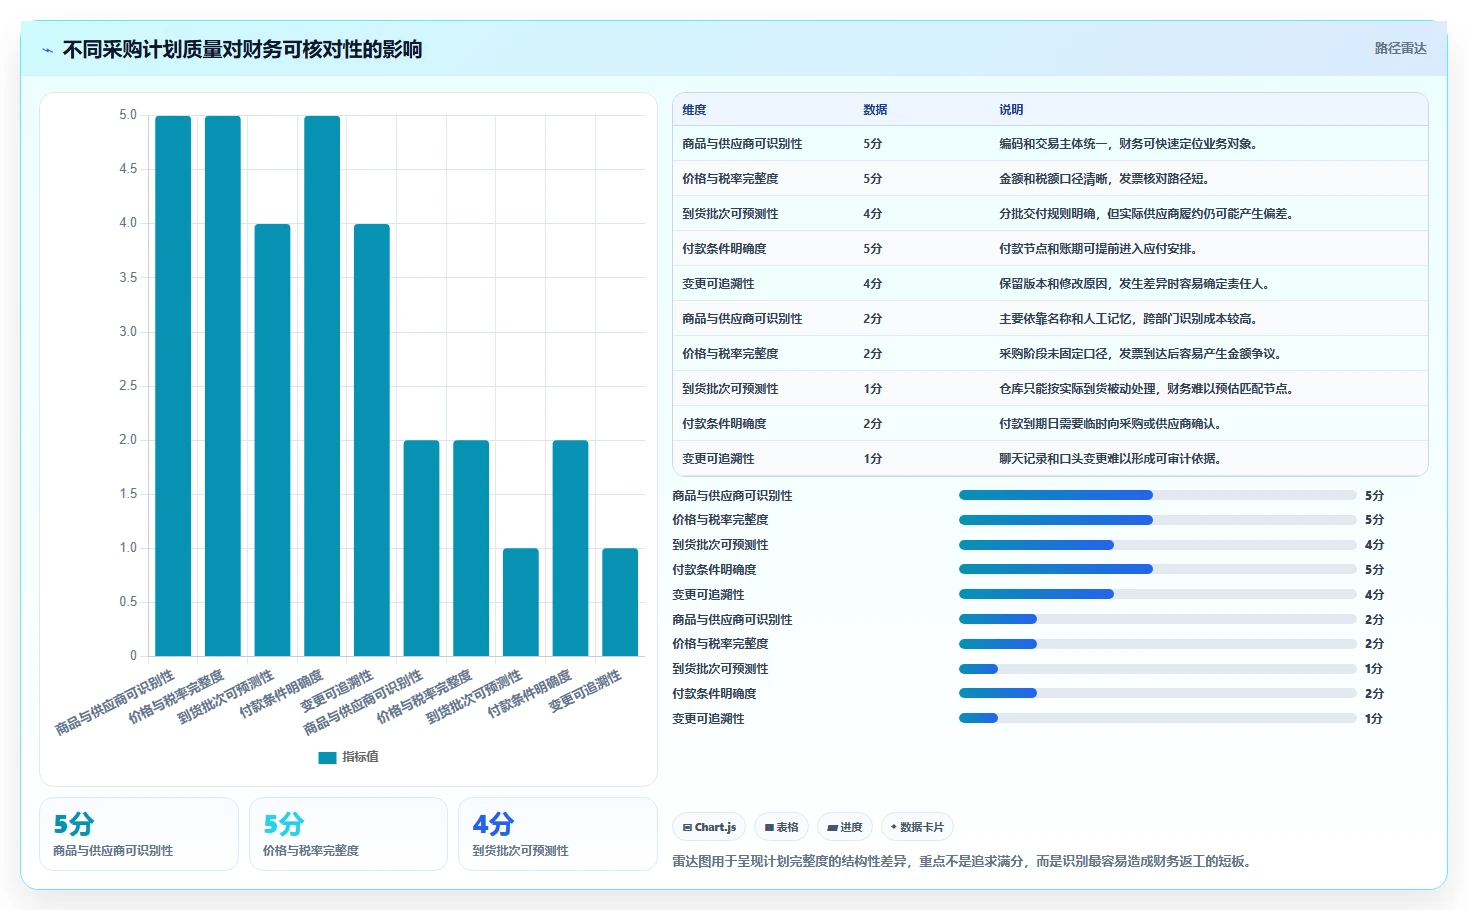Click the 1分 cell in the table's 变更可追溯性 row
This screenshot has width=1468, height=910.
click(872, 459)
